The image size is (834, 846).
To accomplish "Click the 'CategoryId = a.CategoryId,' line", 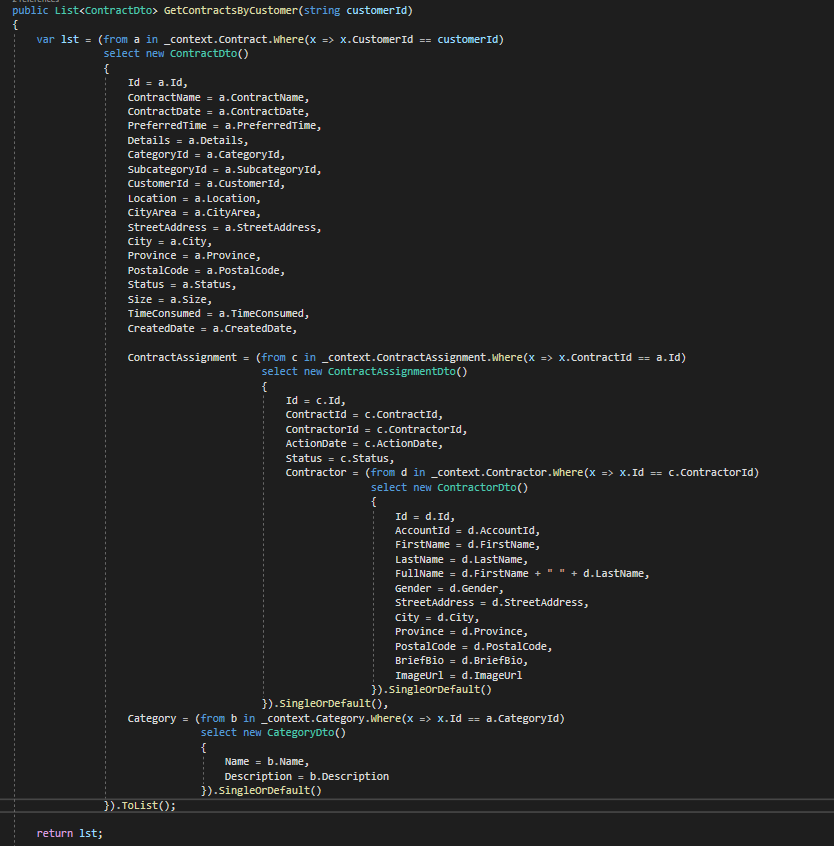I will click(206, 155).
